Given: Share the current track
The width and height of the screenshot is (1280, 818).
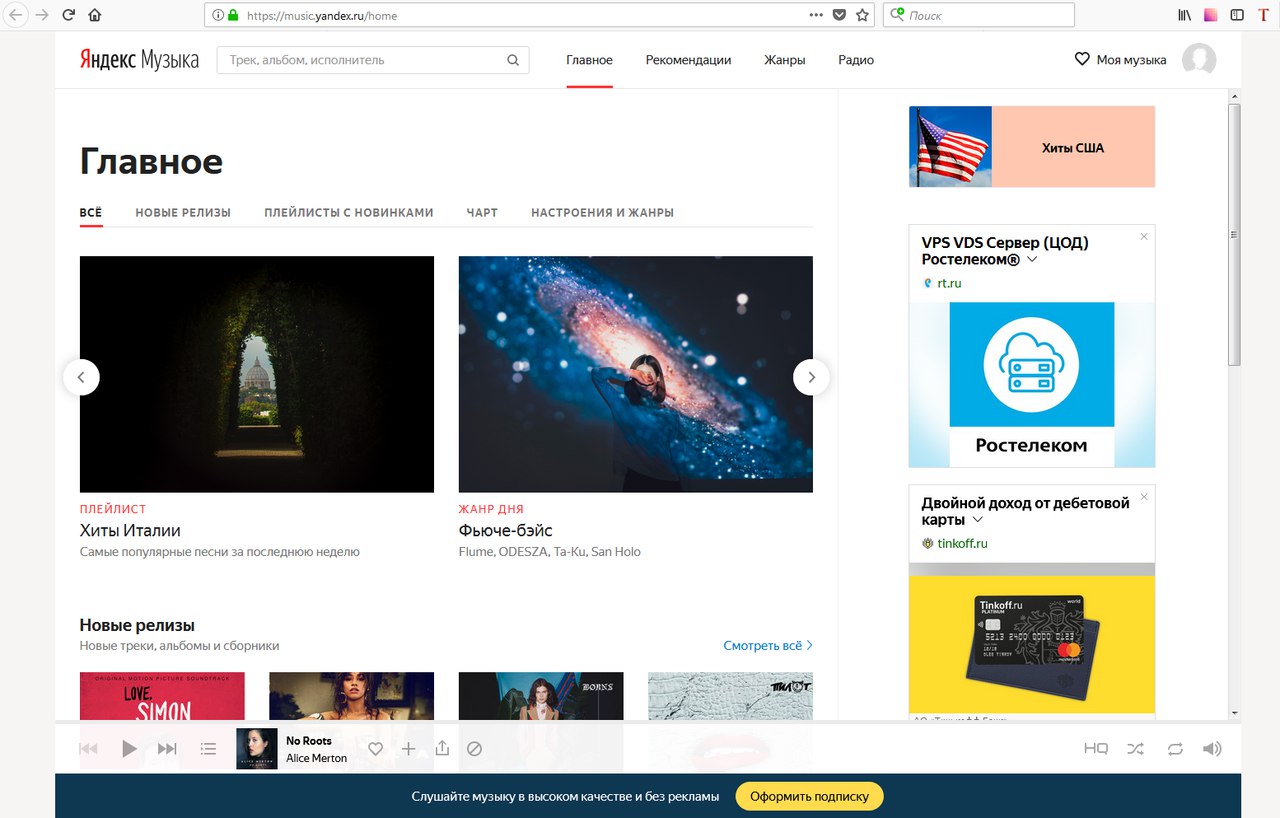Looking at the screenshot, I should pos(442,748).
